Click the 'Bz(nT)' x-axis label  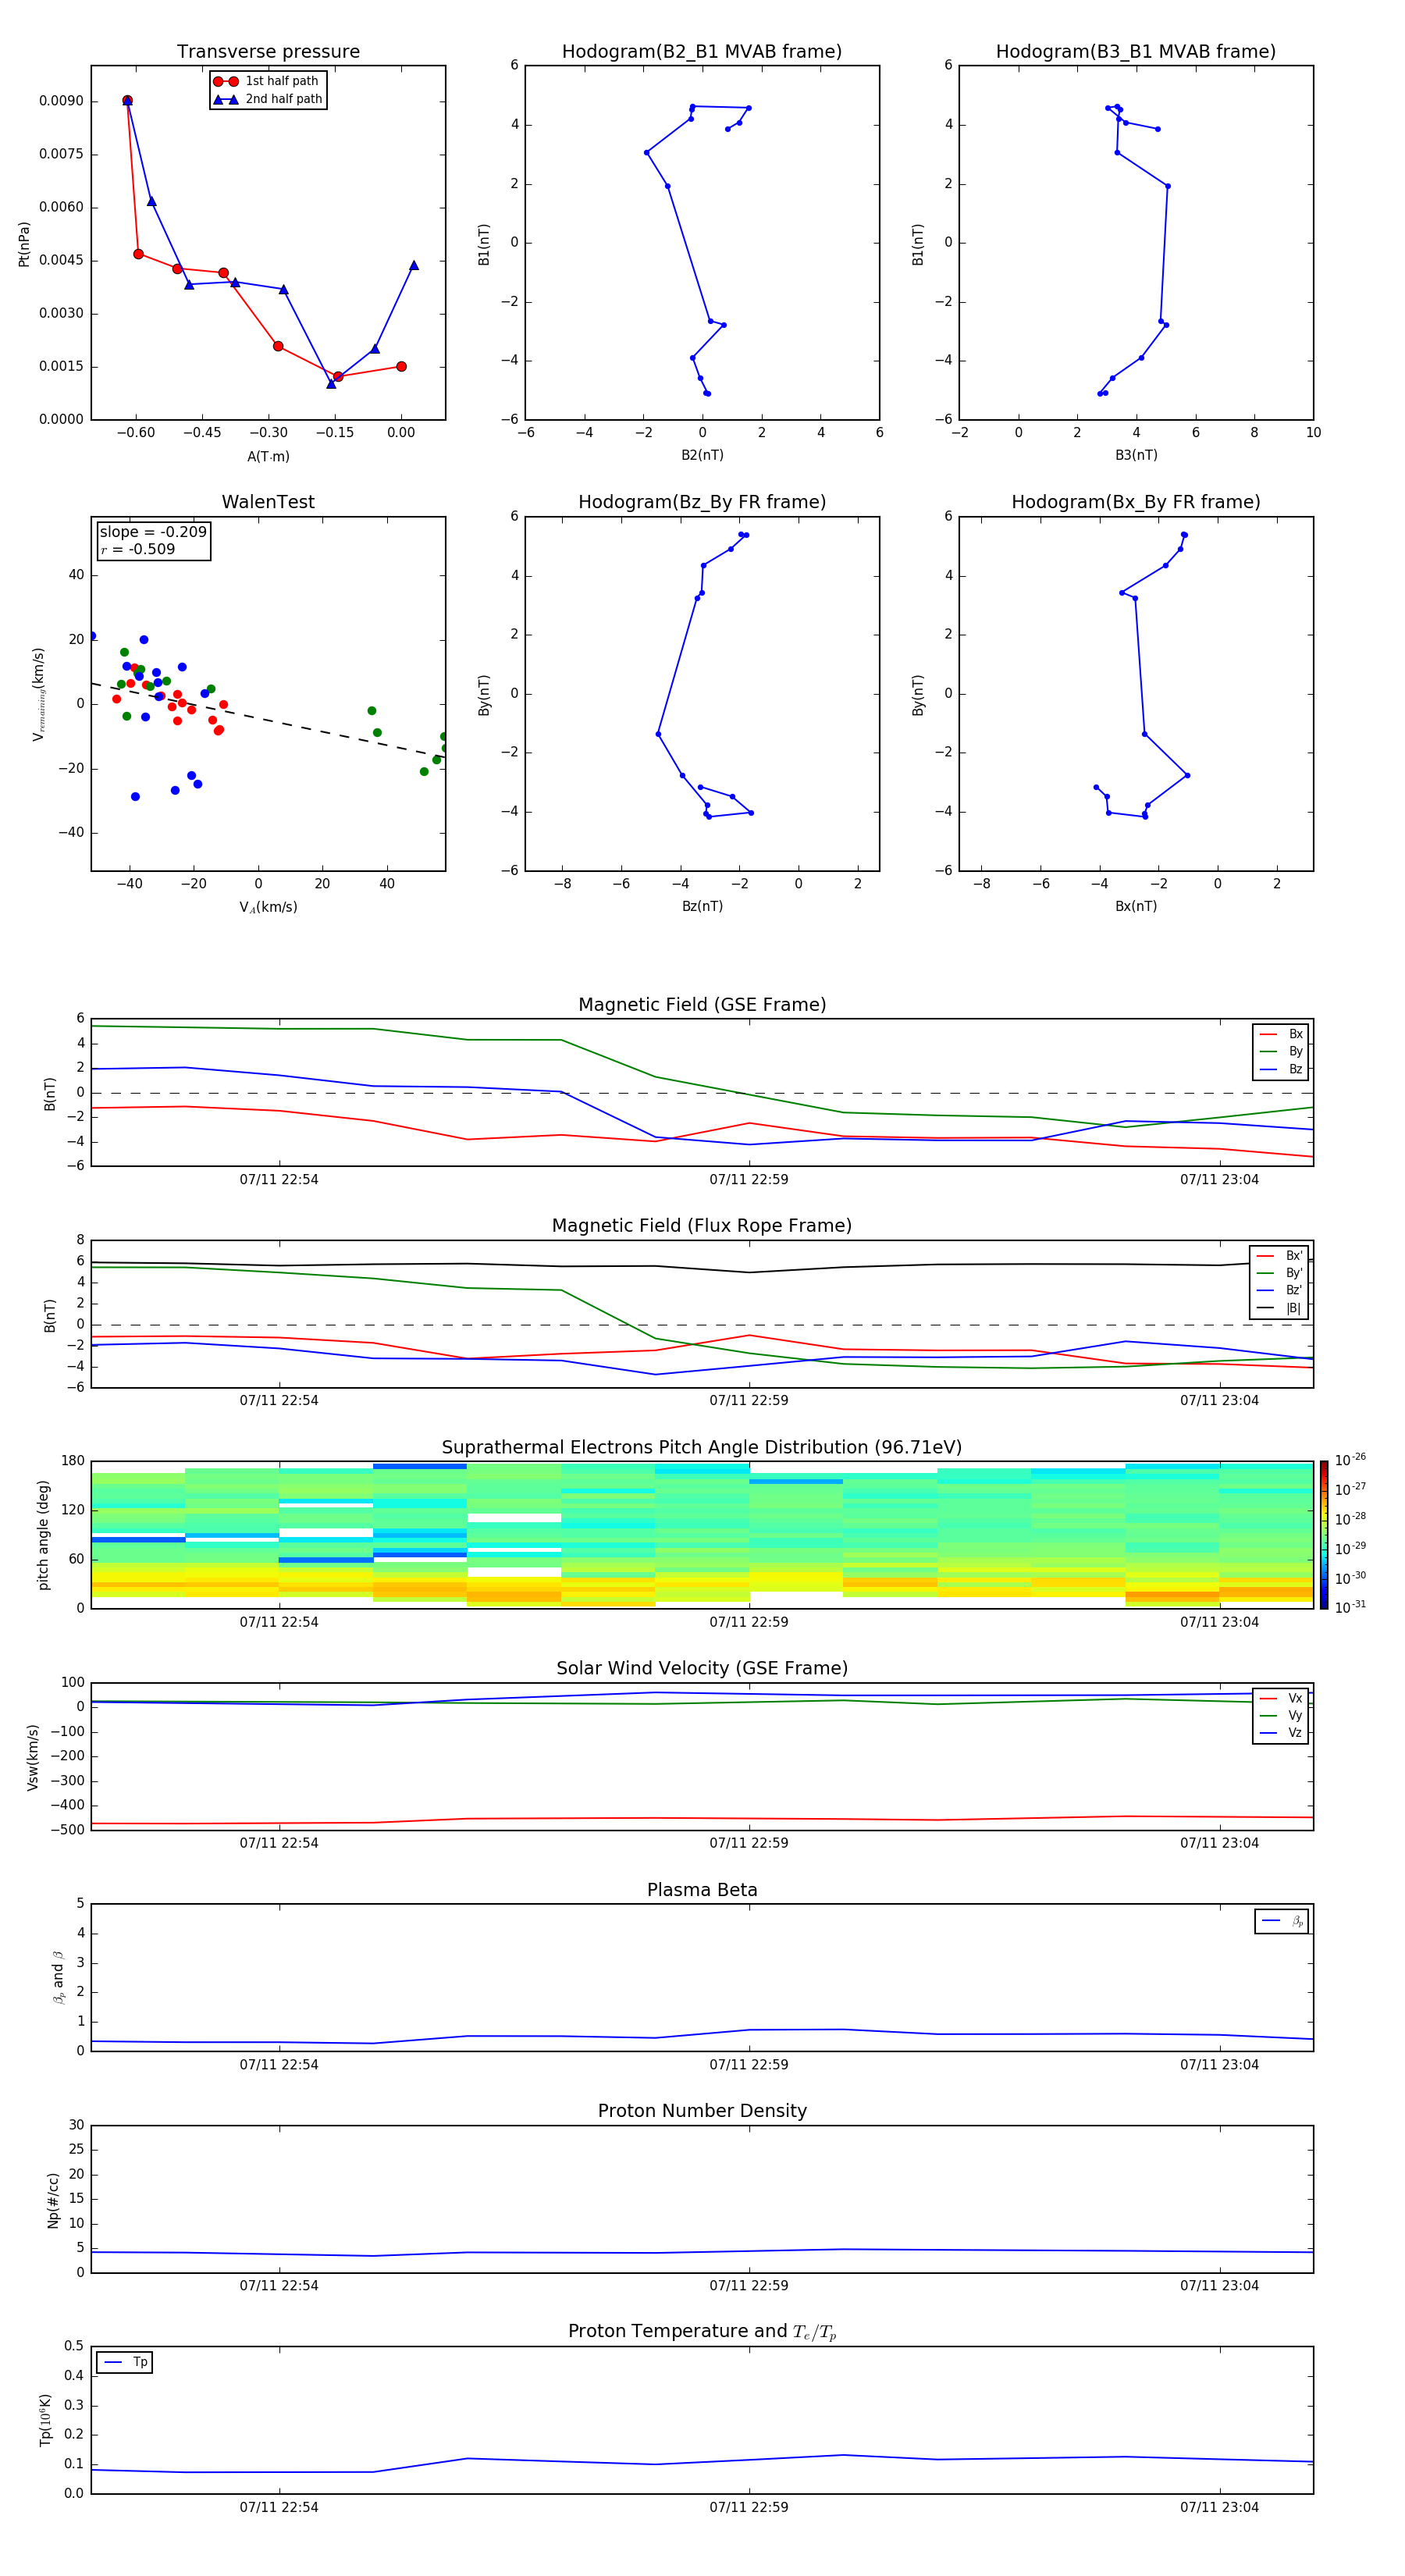point(702,906)
